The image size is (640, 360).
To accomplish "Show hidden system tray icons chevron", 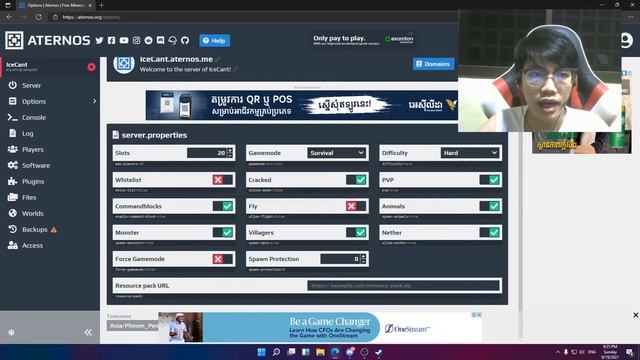I will [558, 352].
